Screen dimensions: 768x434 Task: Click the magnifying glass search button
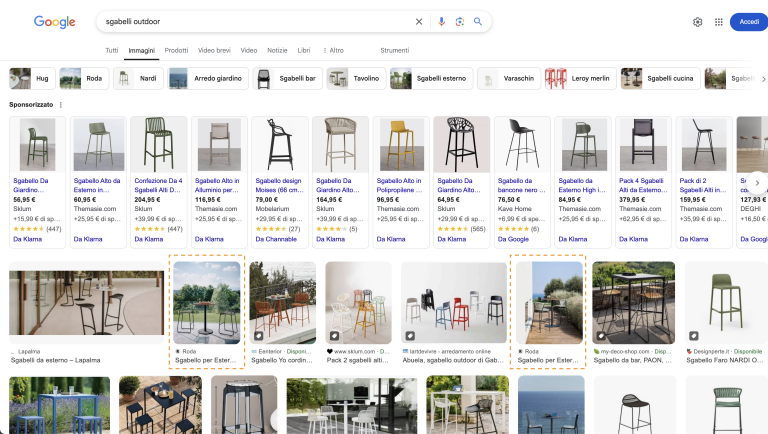point(479,22)
